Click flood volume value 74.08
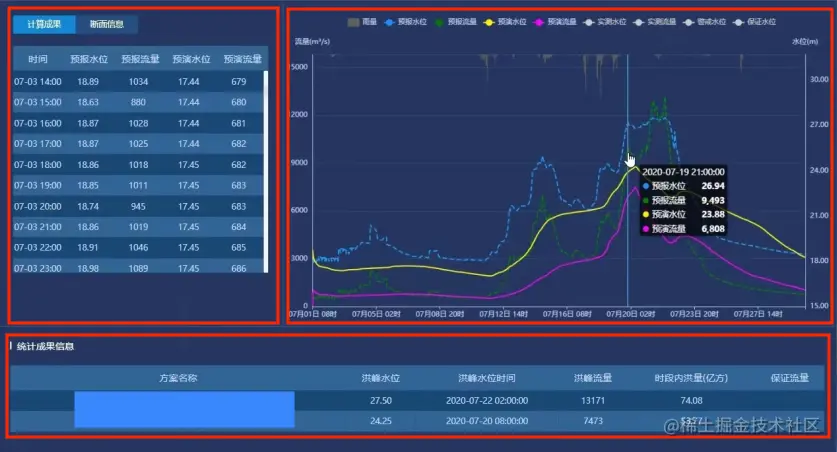Image resolution: width=837 pixels, height=452 pixels. pyautogui.click(x=691, y=400)
